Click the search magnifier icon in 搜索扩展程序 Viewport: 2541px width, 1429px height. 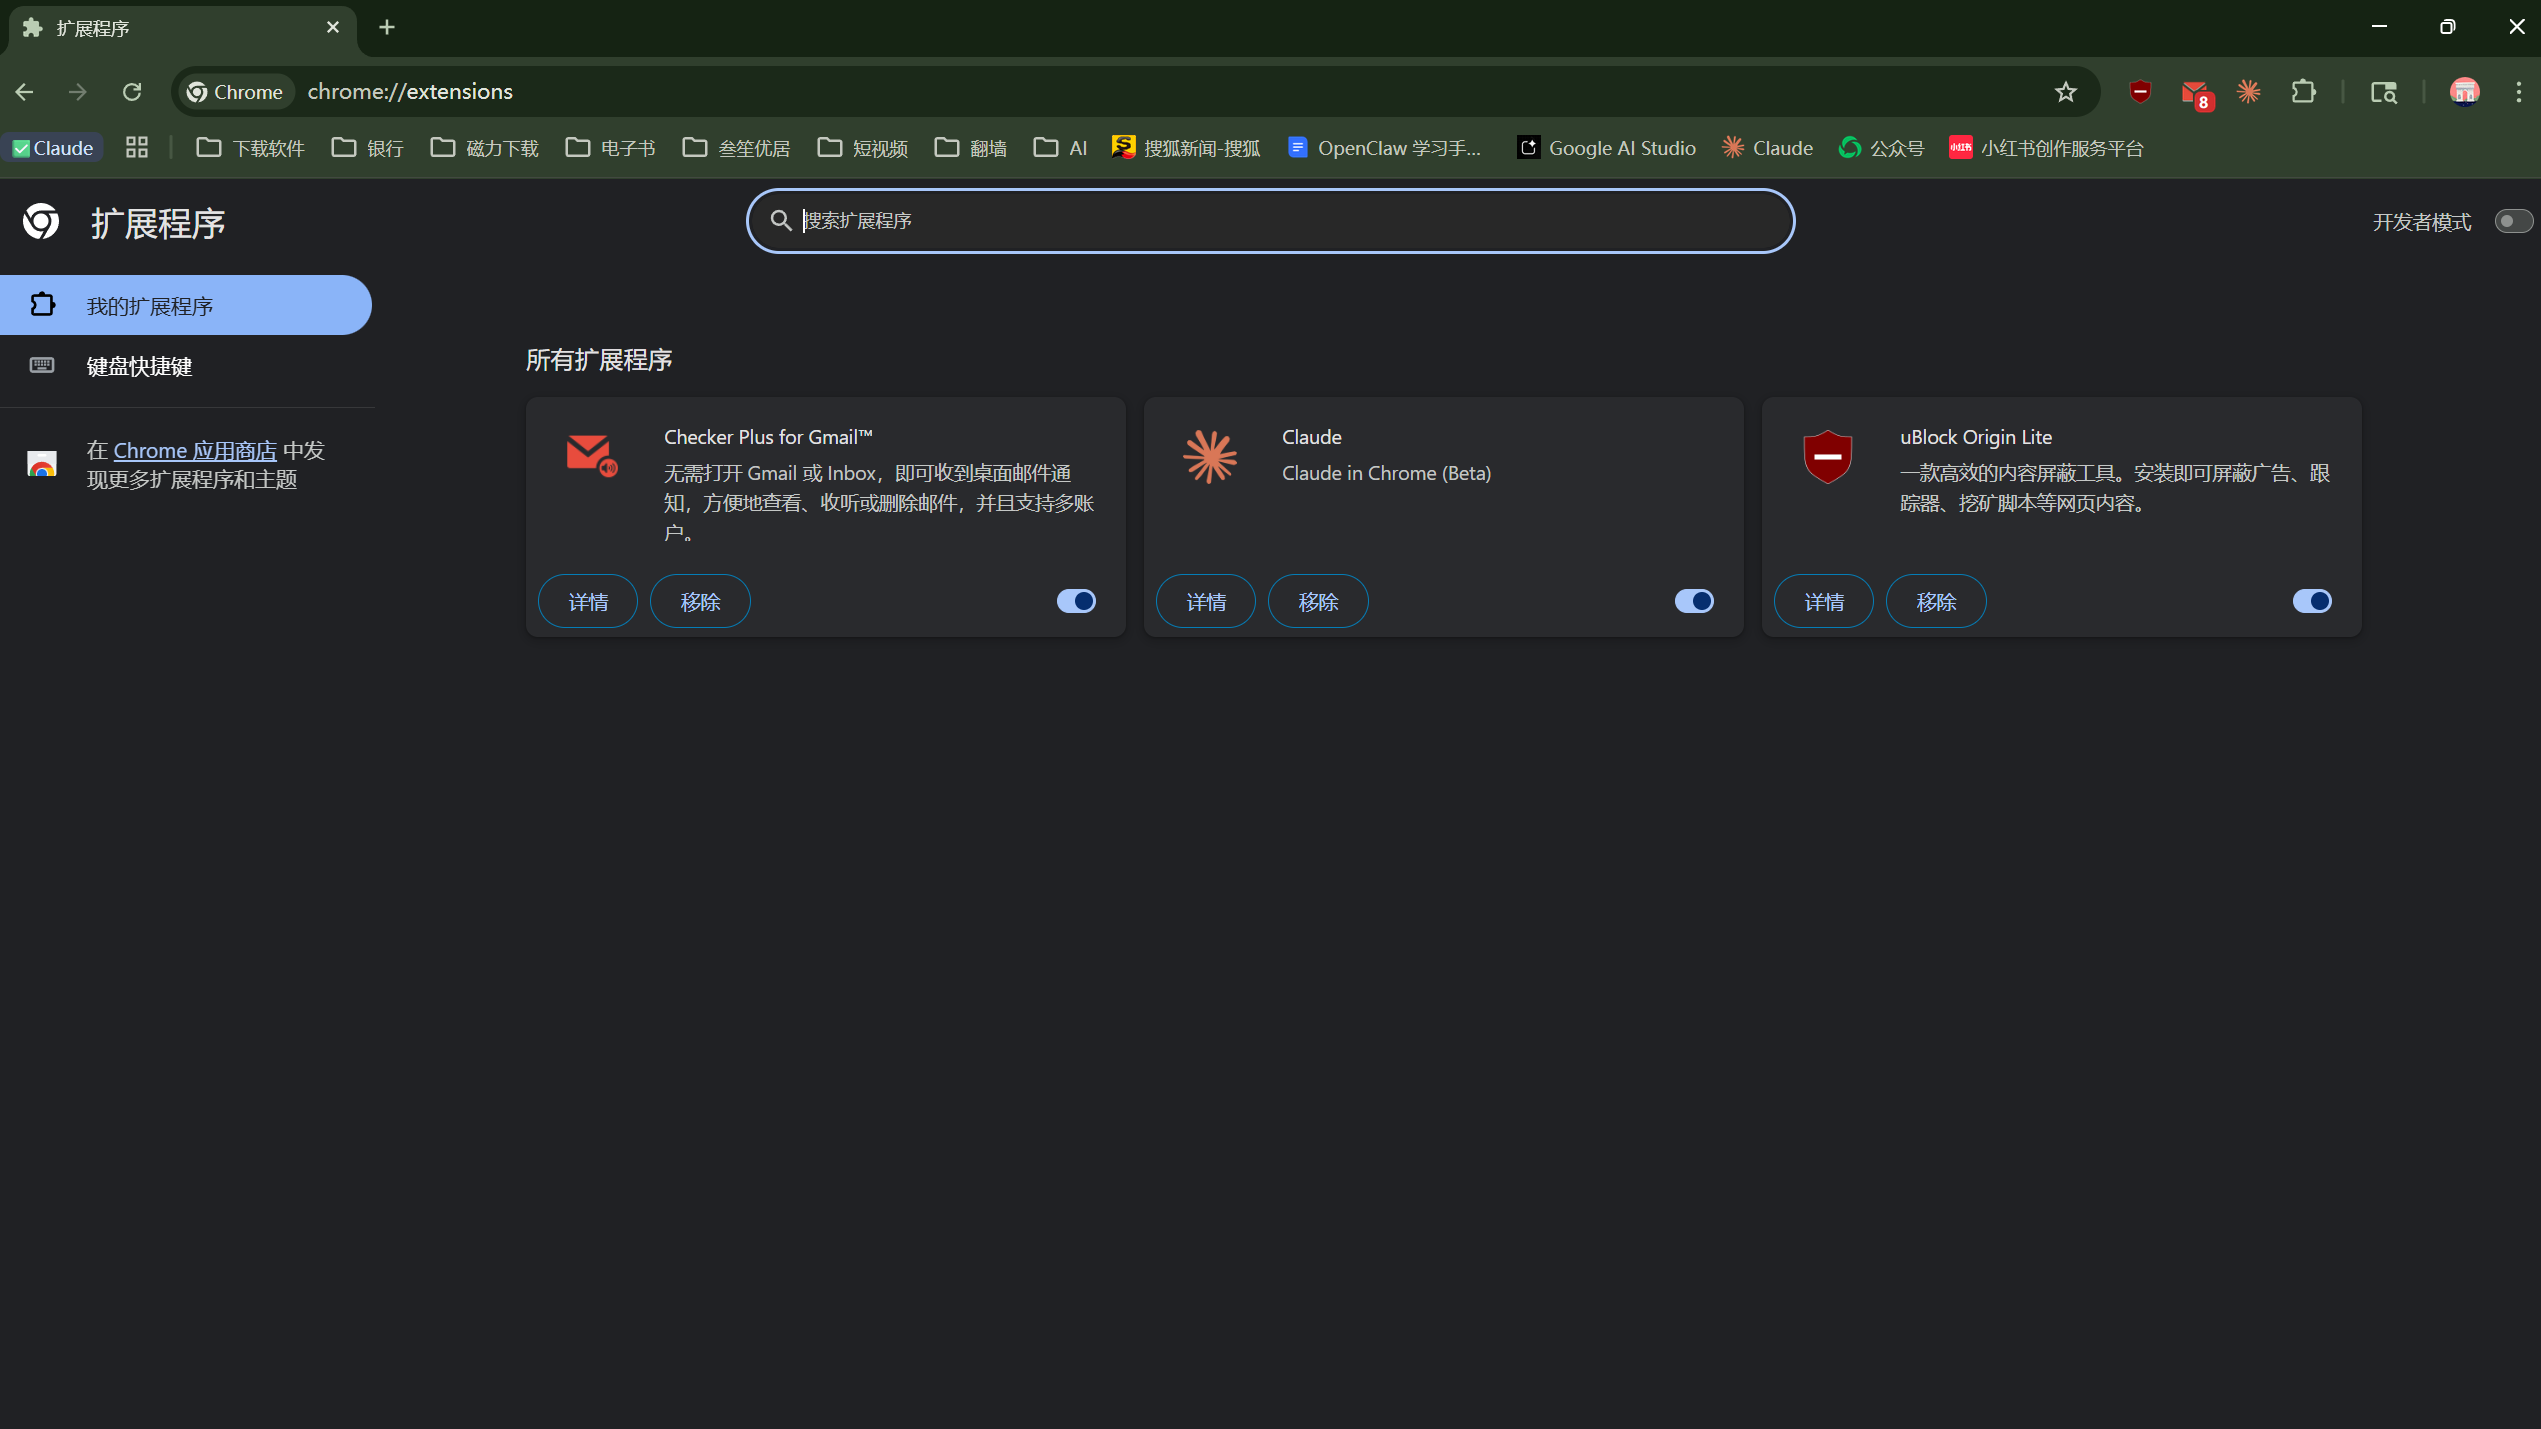point(781,220)
